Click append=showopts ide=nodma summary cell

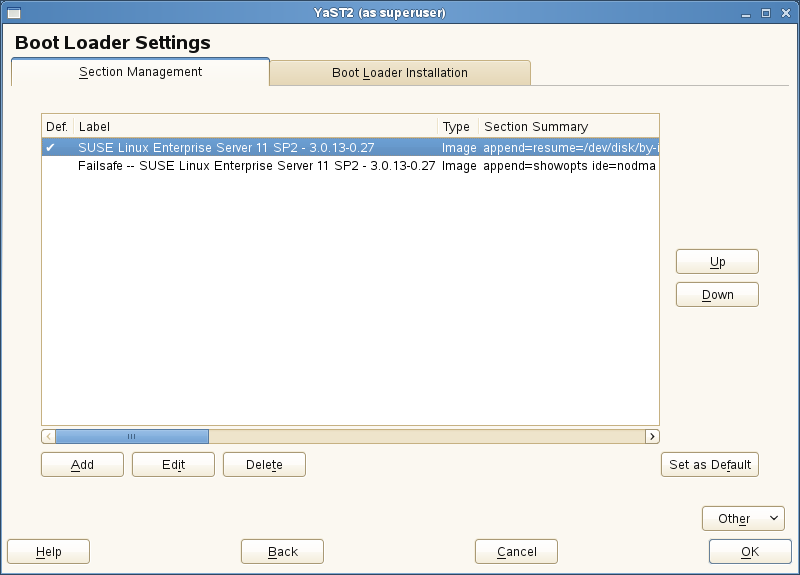pos(569,166)
